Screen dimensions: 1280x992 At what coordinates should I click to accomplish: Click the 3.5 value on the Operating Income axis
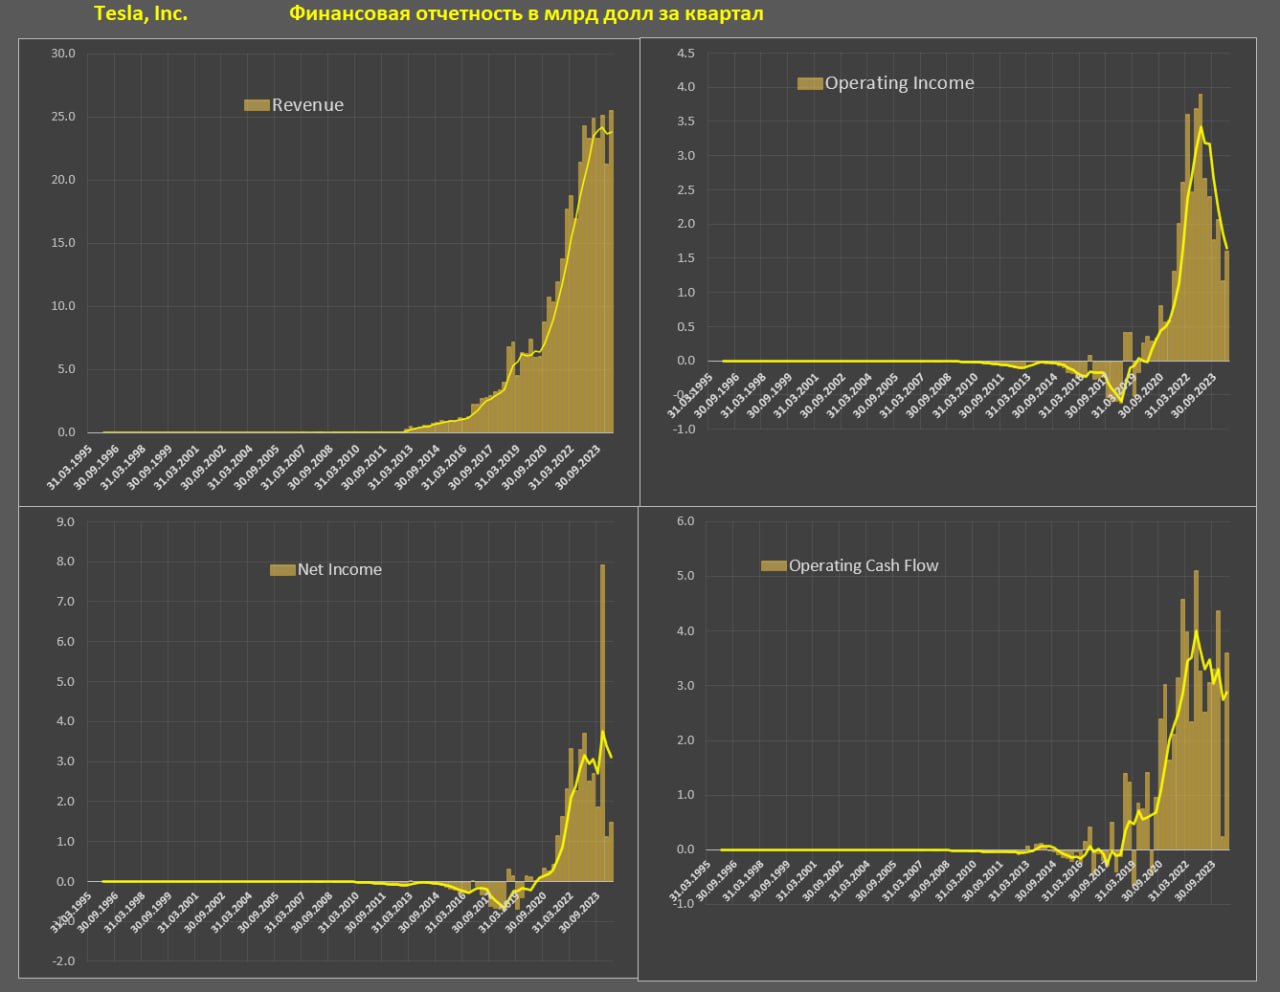coord(686,122)
